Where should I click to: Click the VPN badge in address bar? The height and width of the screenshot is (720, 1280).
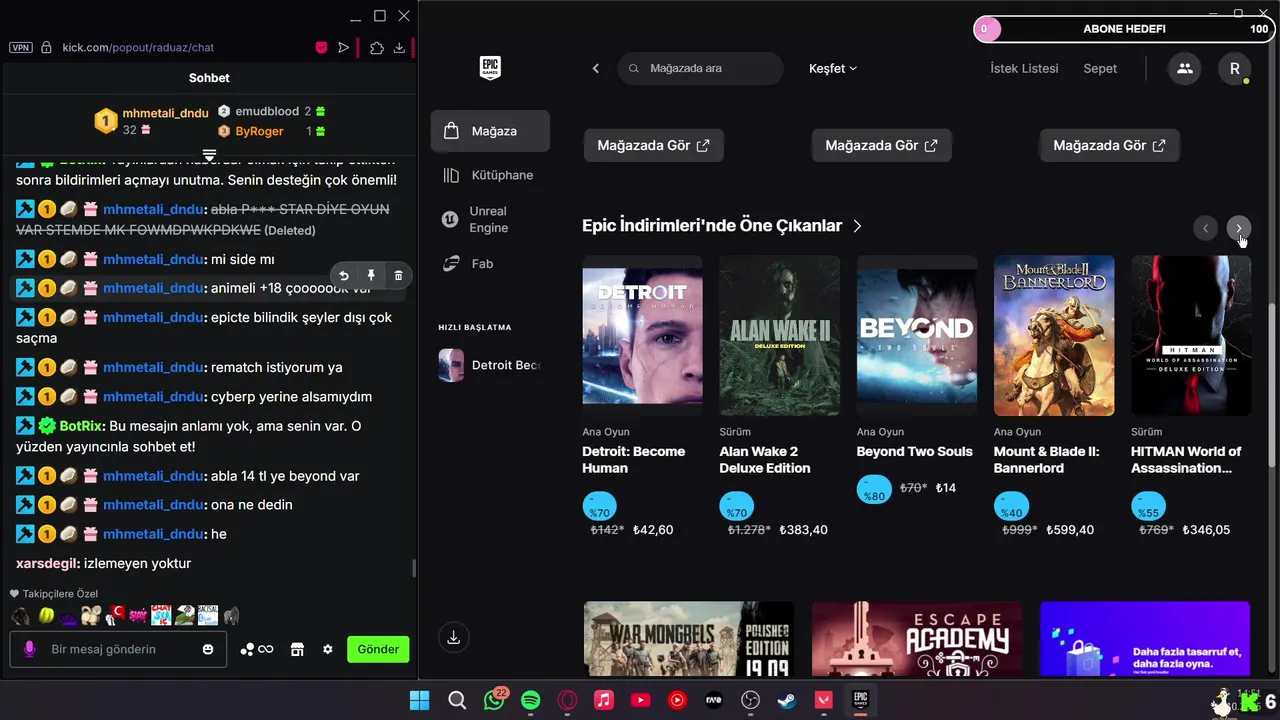click(20, 47)
